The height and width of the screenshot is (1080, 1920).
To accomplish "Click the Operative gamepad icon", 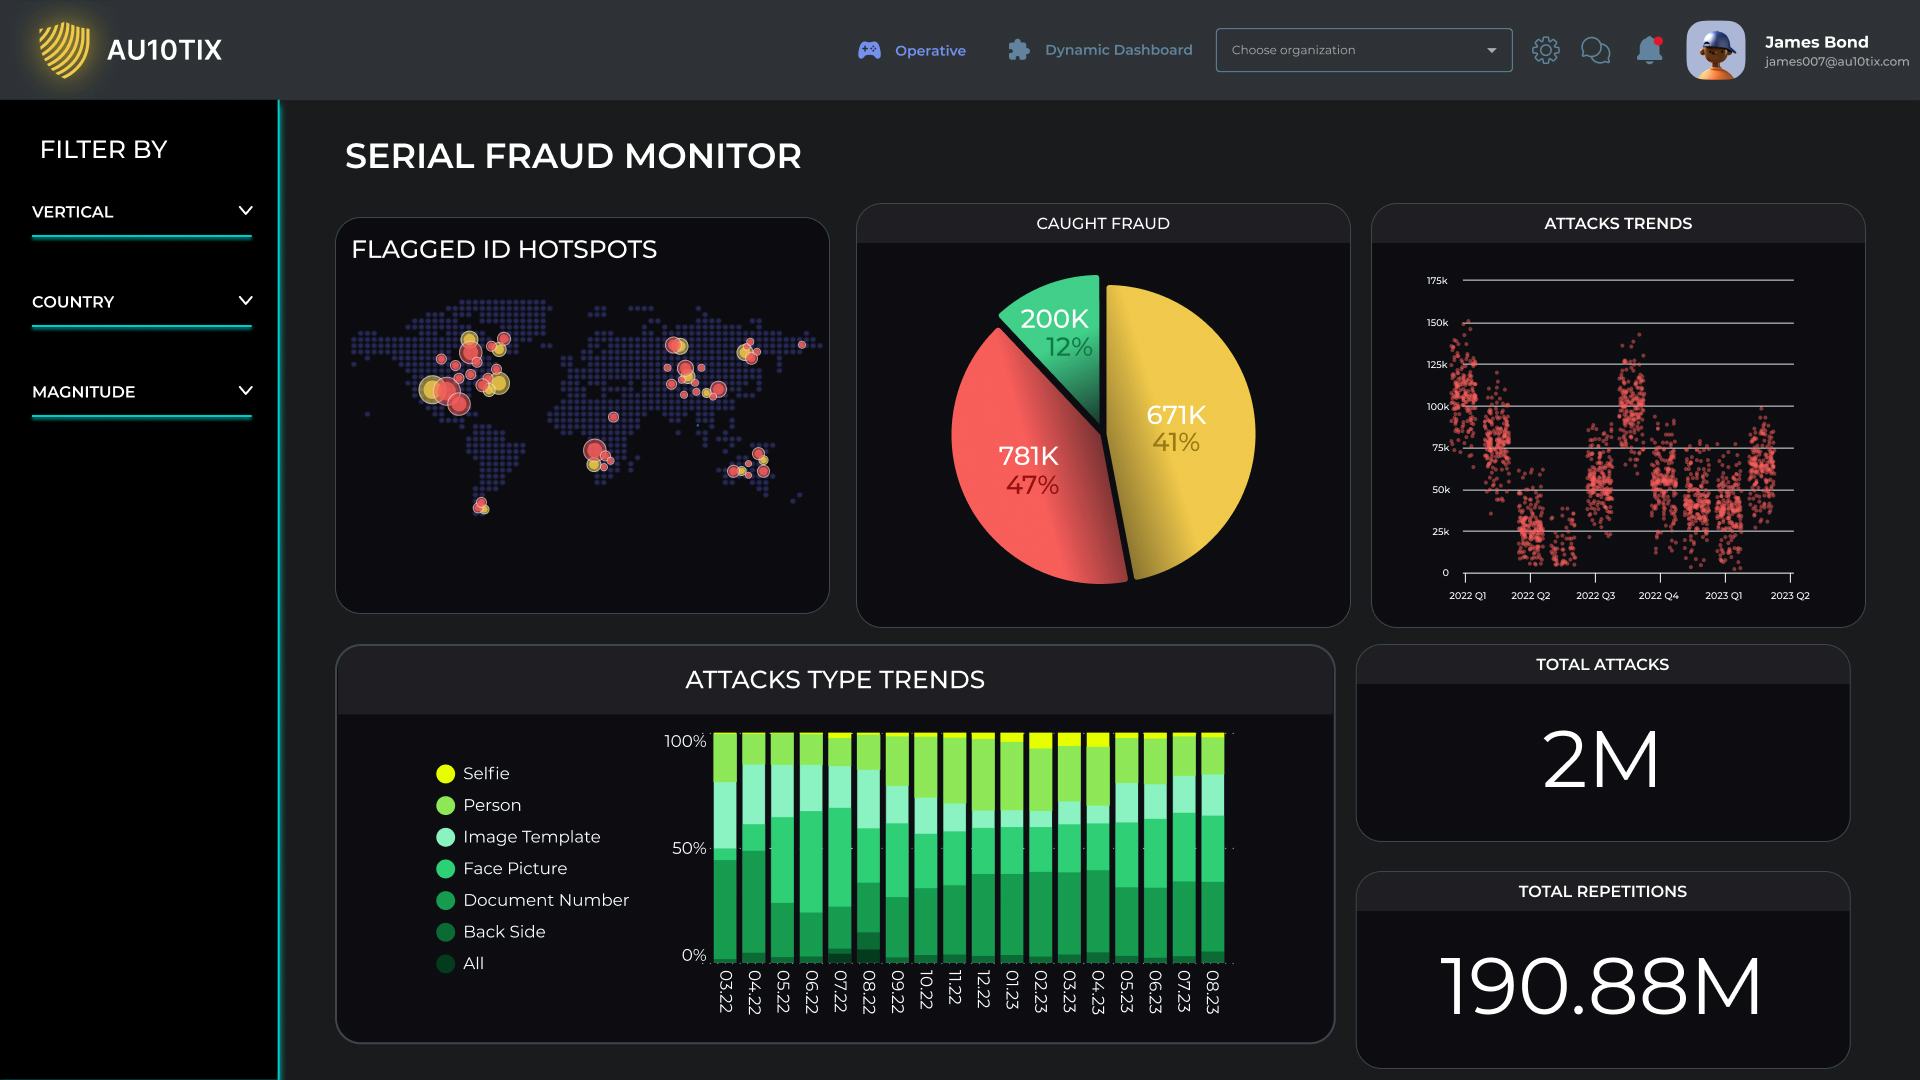I will (x=869, y=50).
